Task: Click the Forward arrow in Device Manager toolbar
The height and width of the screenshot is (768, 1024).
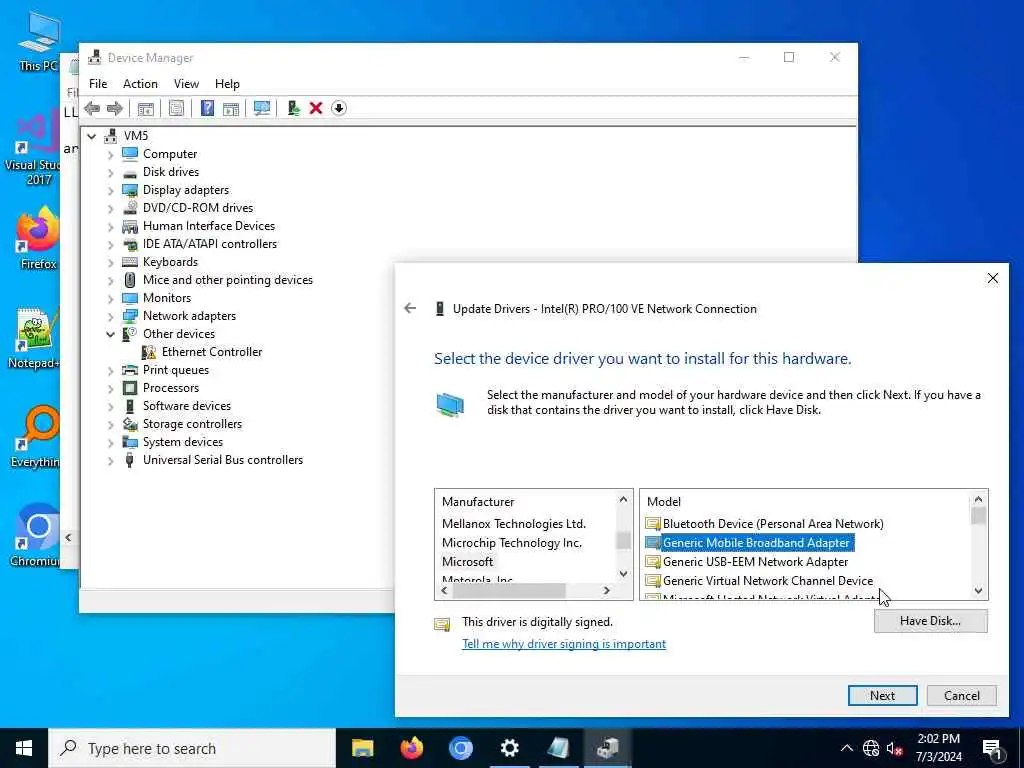Action: pos(114,108)
